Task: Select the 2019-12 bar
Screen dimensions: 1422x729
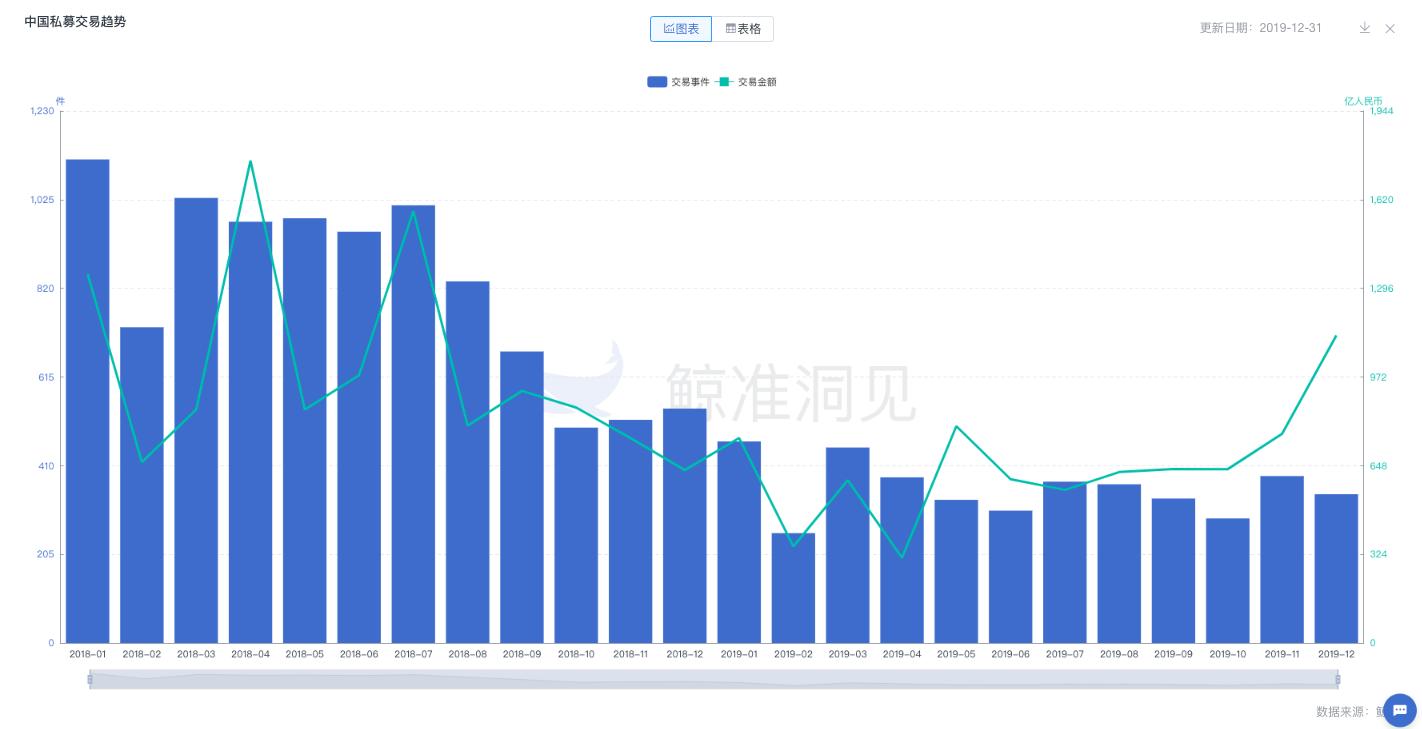Action: coord(1336,568)
